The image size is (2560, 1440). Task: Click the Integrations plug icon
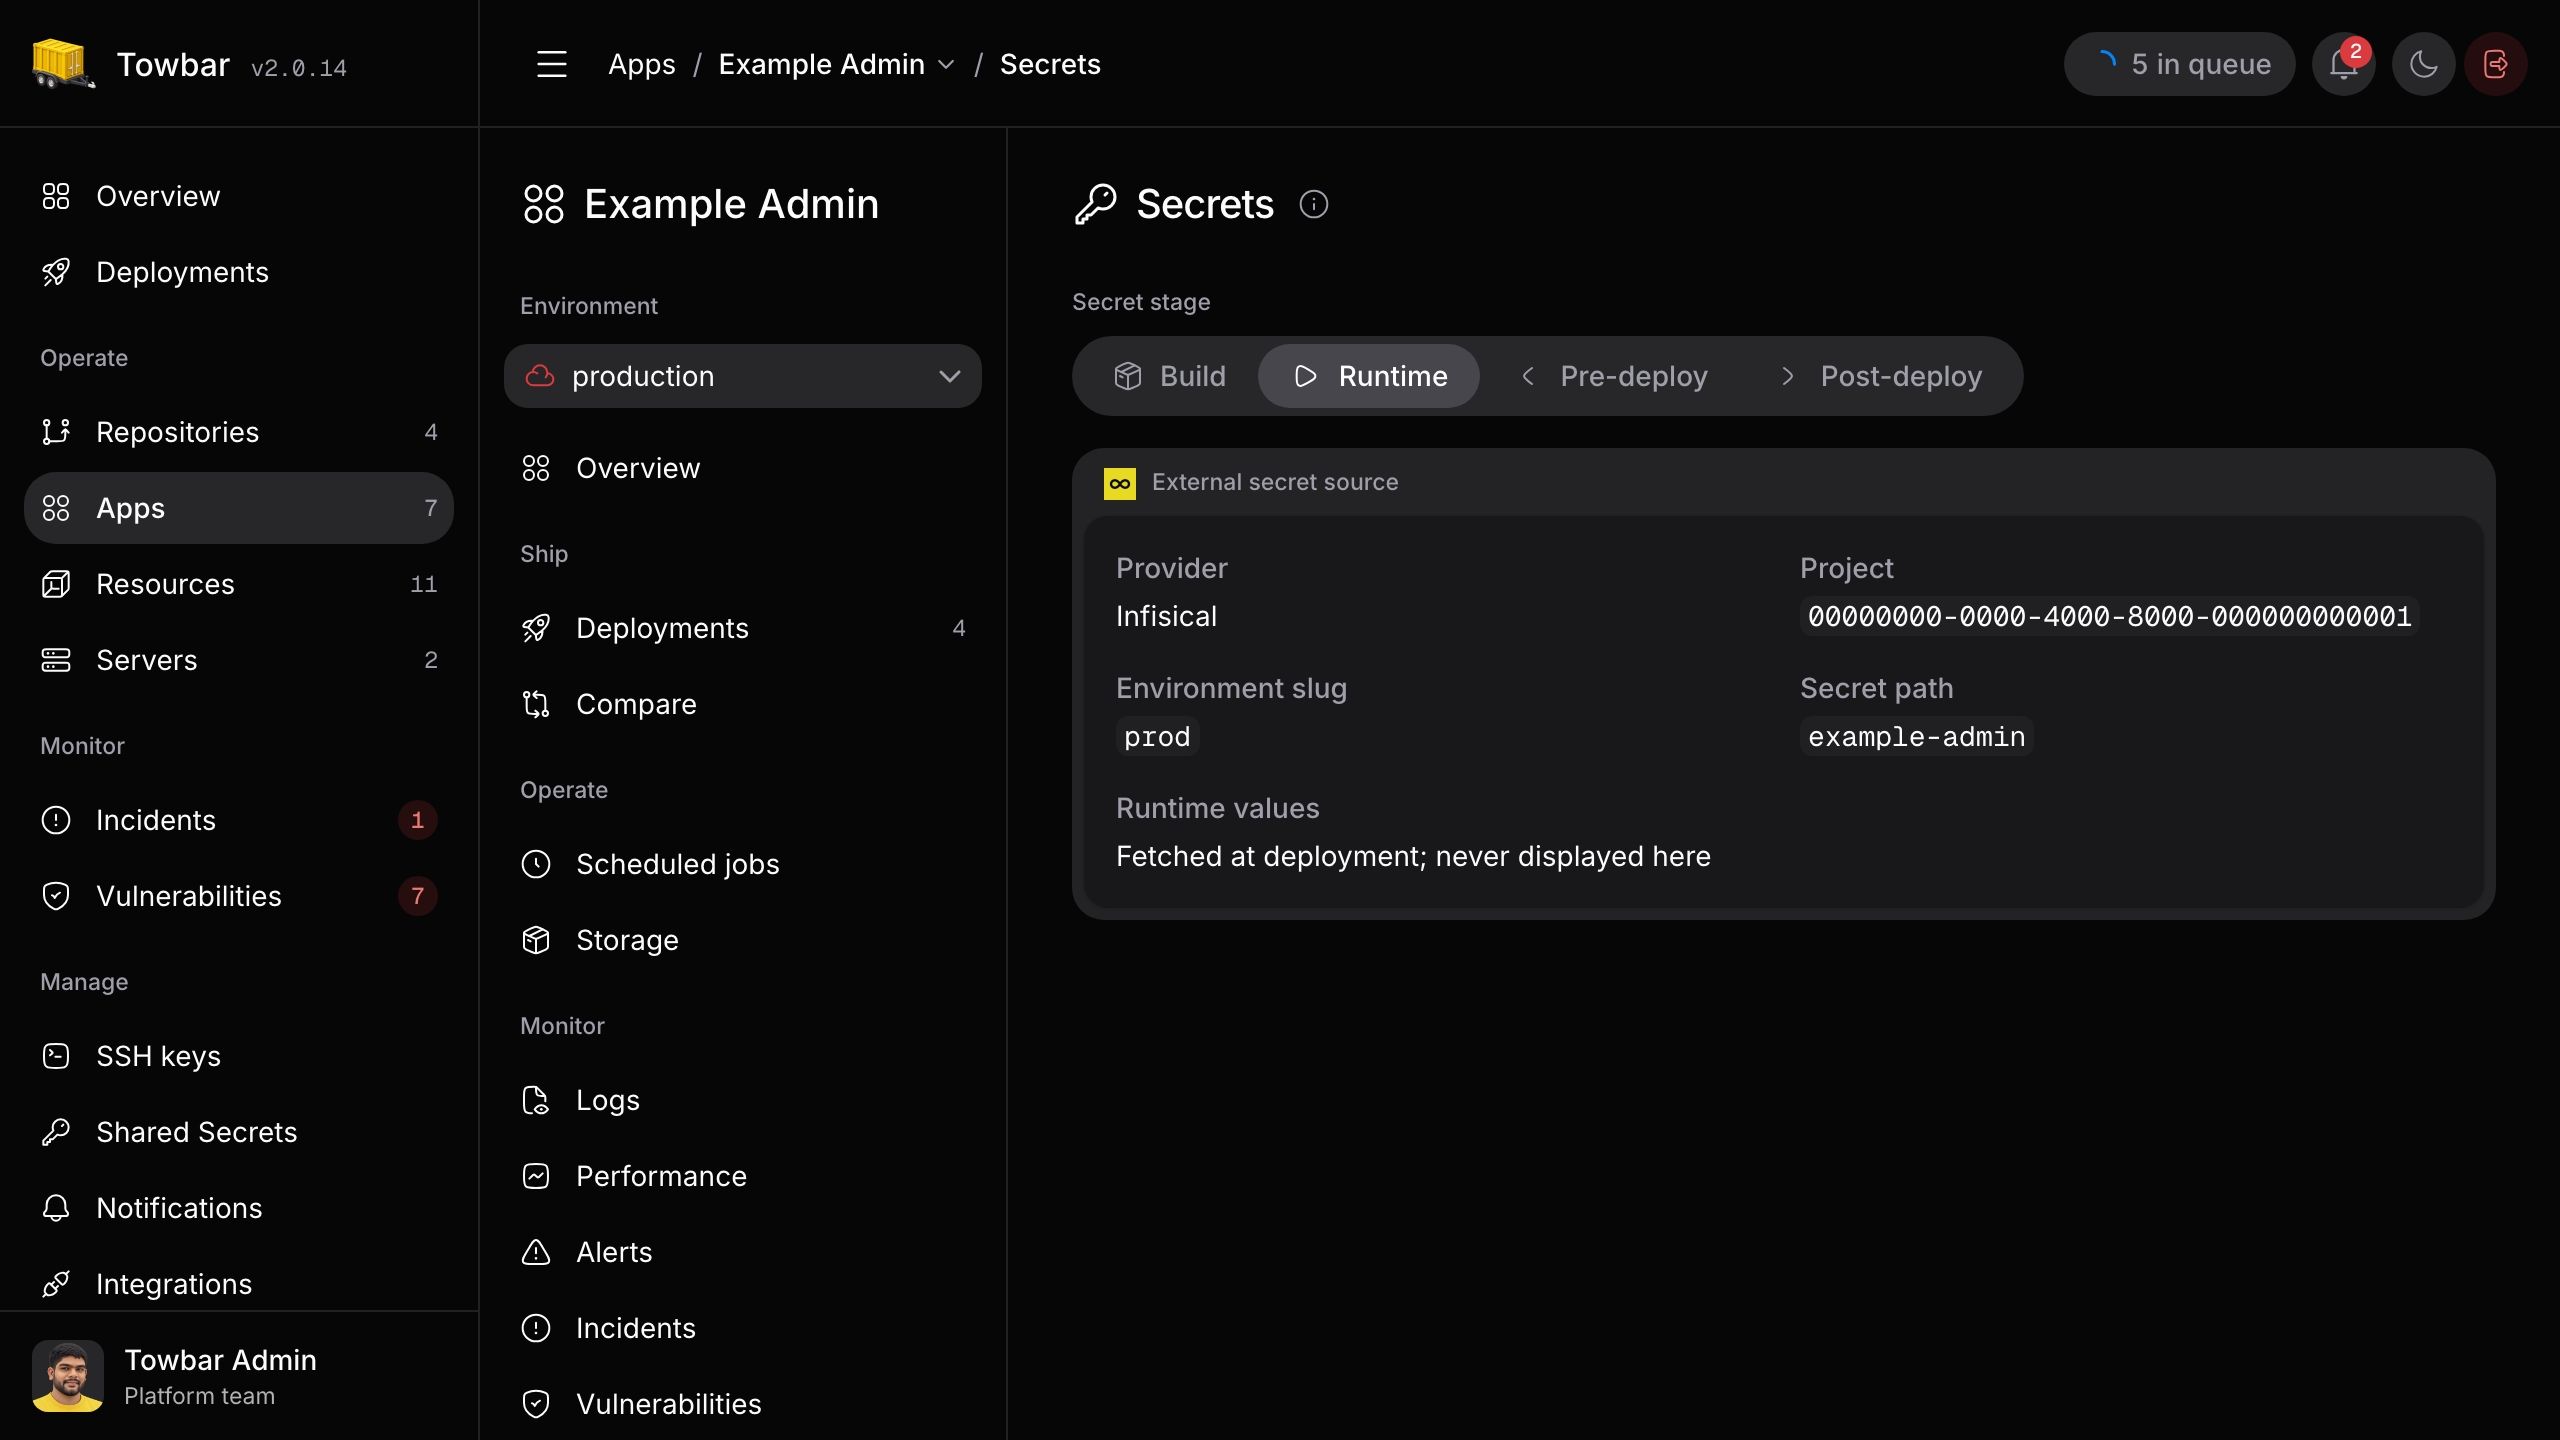click(56, 1284)
